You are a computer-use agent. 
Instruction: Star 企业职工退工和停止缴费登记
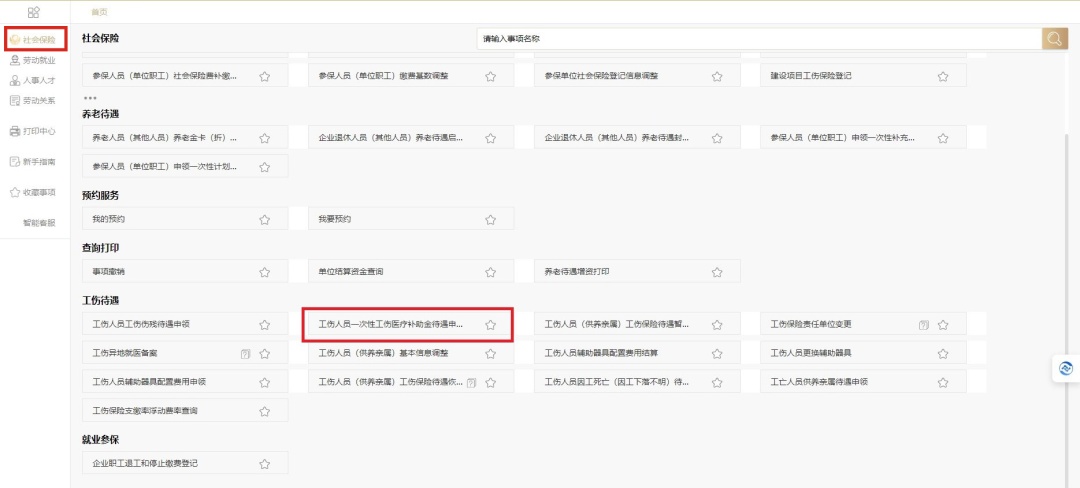pyautogui.click(x=264, y=464)
